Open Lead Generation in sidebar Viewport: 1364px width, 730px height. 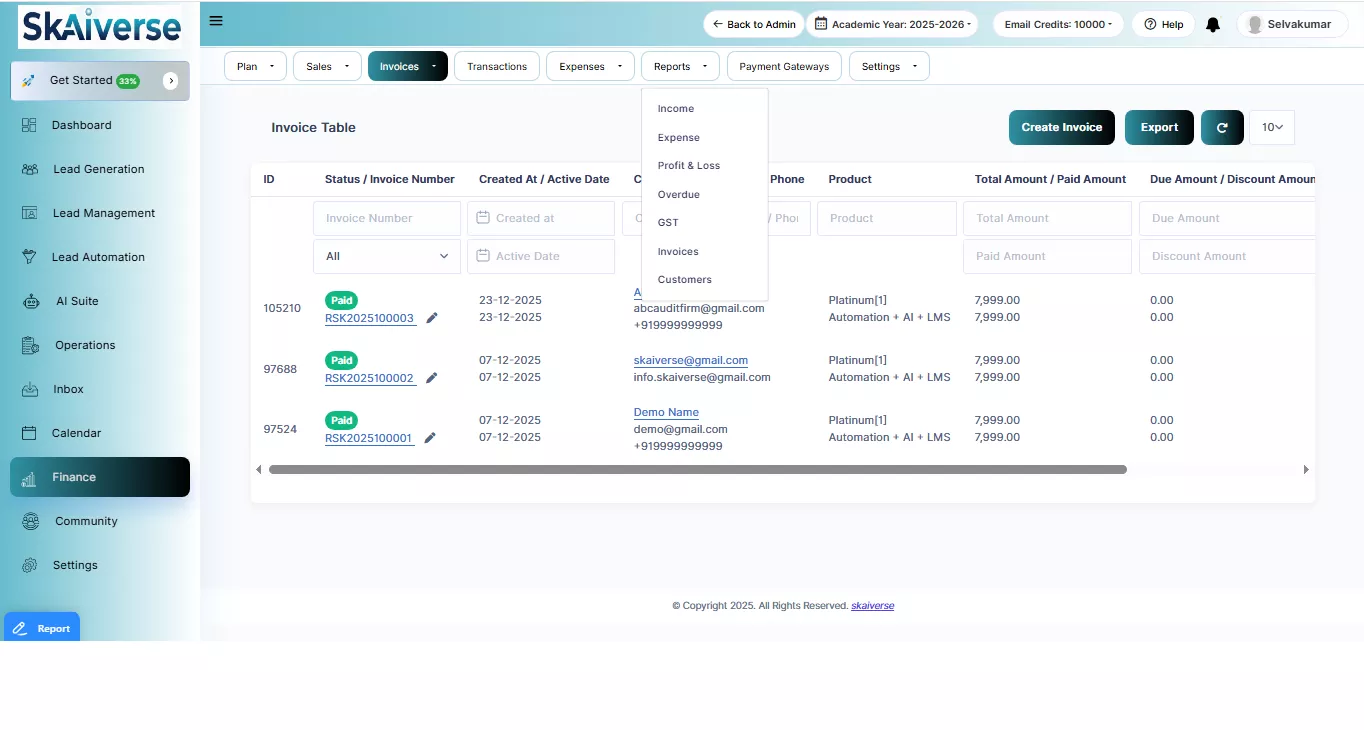tap(98, 169)
